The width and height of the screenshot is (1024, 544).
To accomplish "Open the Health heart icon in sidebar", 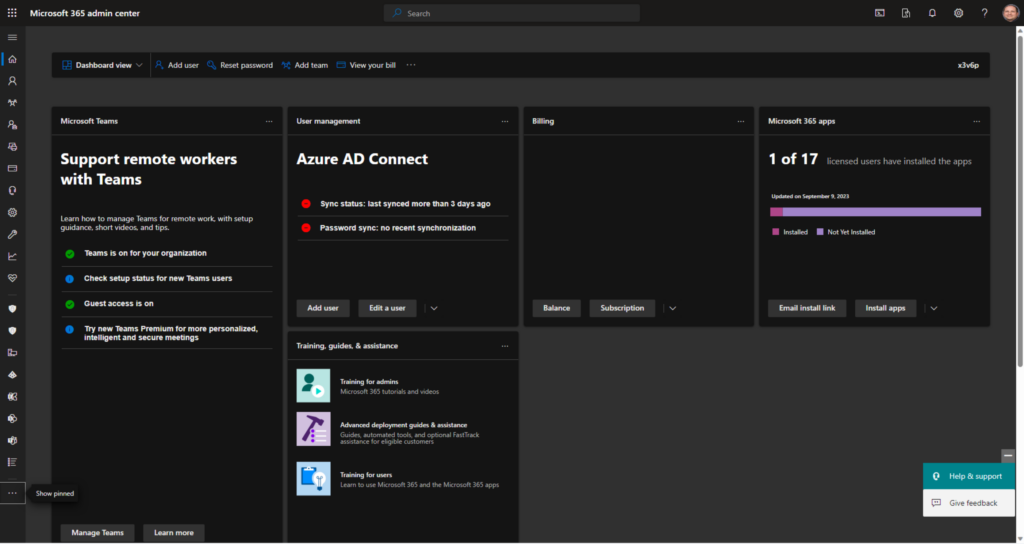I will (x=12, y=278).
